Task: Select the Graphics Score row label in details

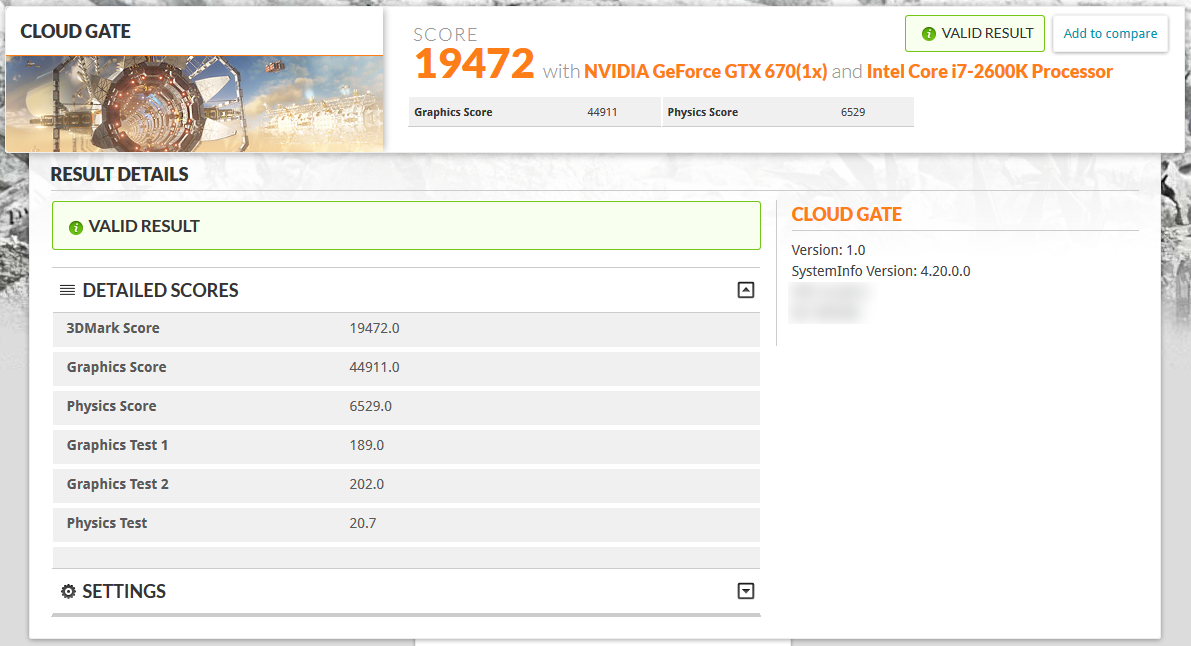Action: (x=116, y=367)
